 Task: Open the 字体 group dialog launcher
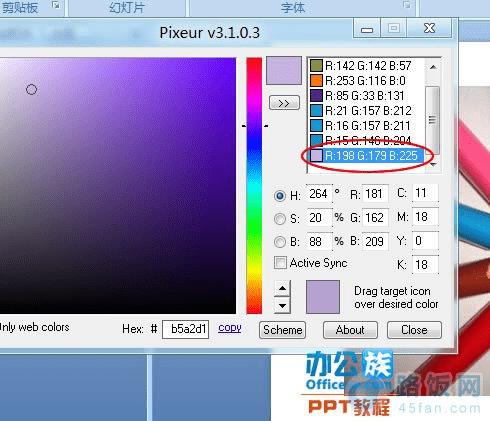coord(407,5)
